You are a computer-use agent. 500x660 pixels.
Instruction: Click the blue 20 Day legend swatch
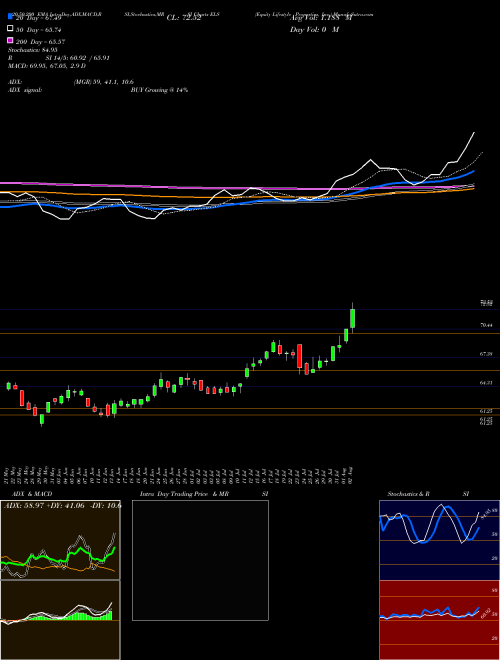10,17
